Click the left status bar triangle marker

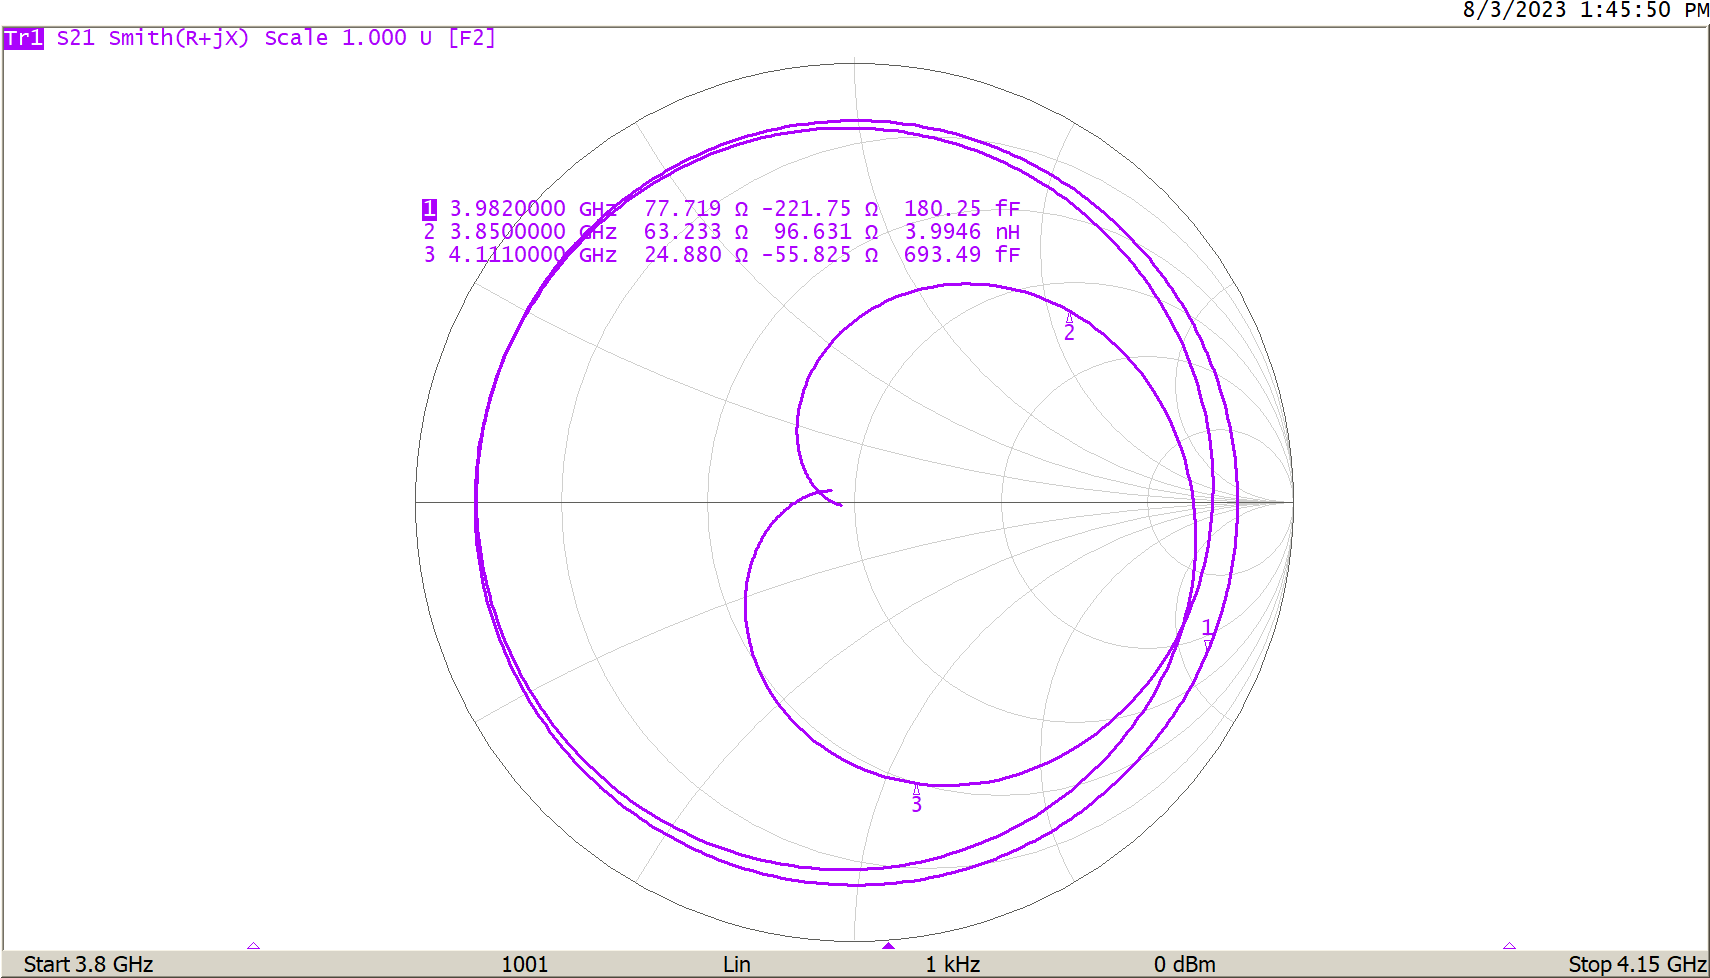pos(253,944)
